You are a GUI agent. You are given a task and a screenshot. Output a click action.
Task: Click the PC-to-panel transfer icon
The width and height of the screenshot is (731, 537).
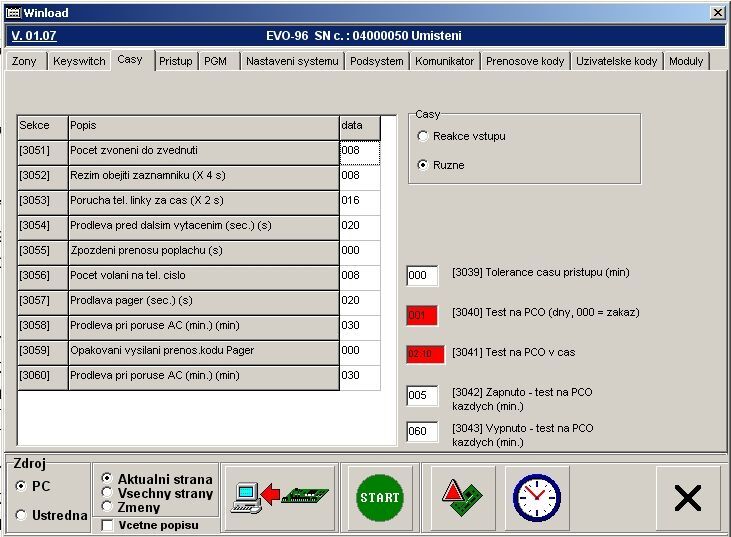[280, 497]
